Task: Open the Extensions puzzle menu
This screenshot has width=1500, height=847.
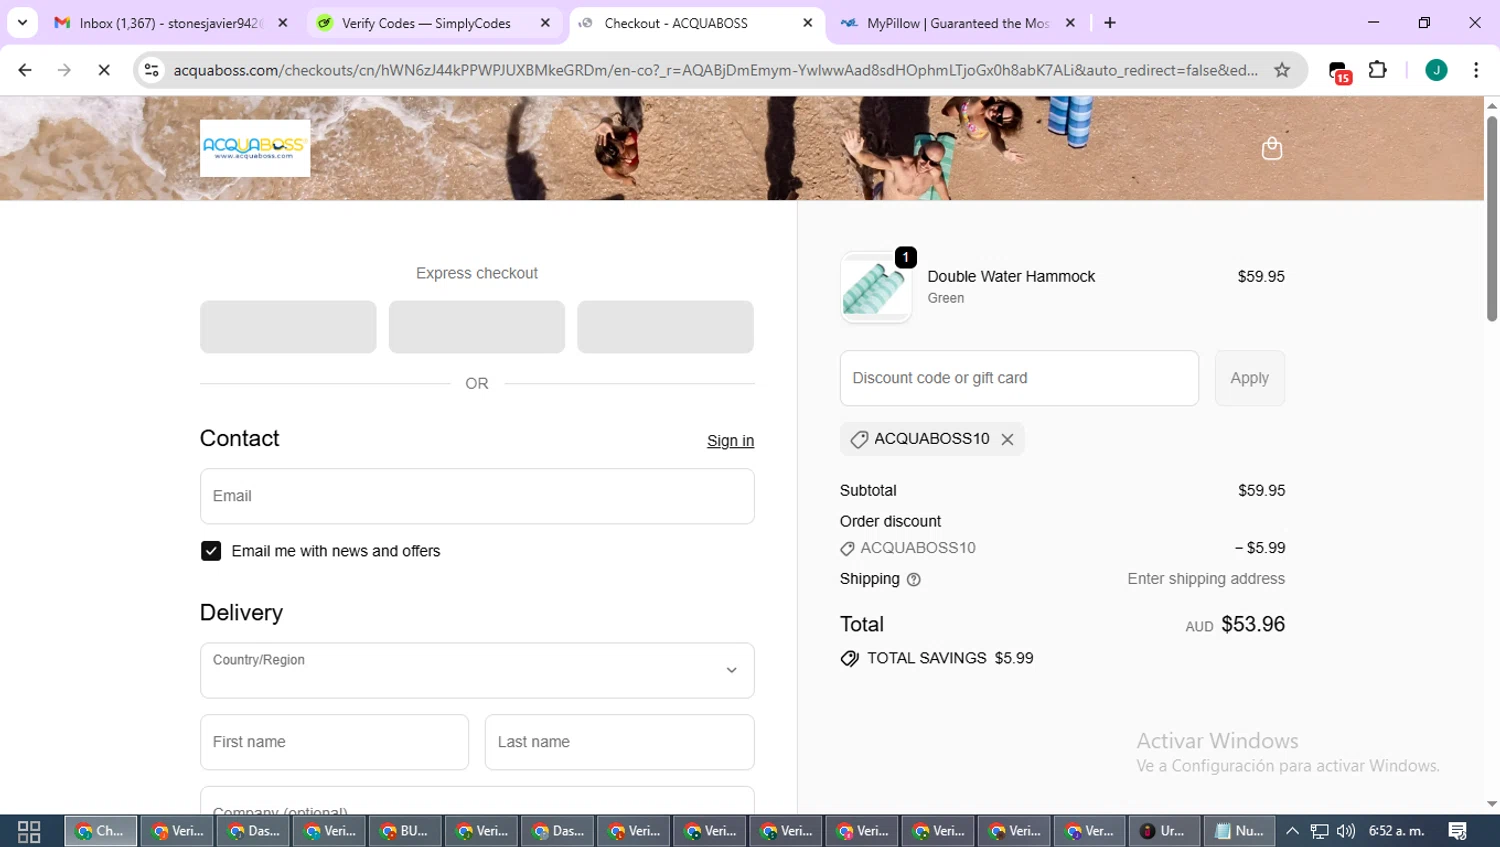Action: (1378, 70)
